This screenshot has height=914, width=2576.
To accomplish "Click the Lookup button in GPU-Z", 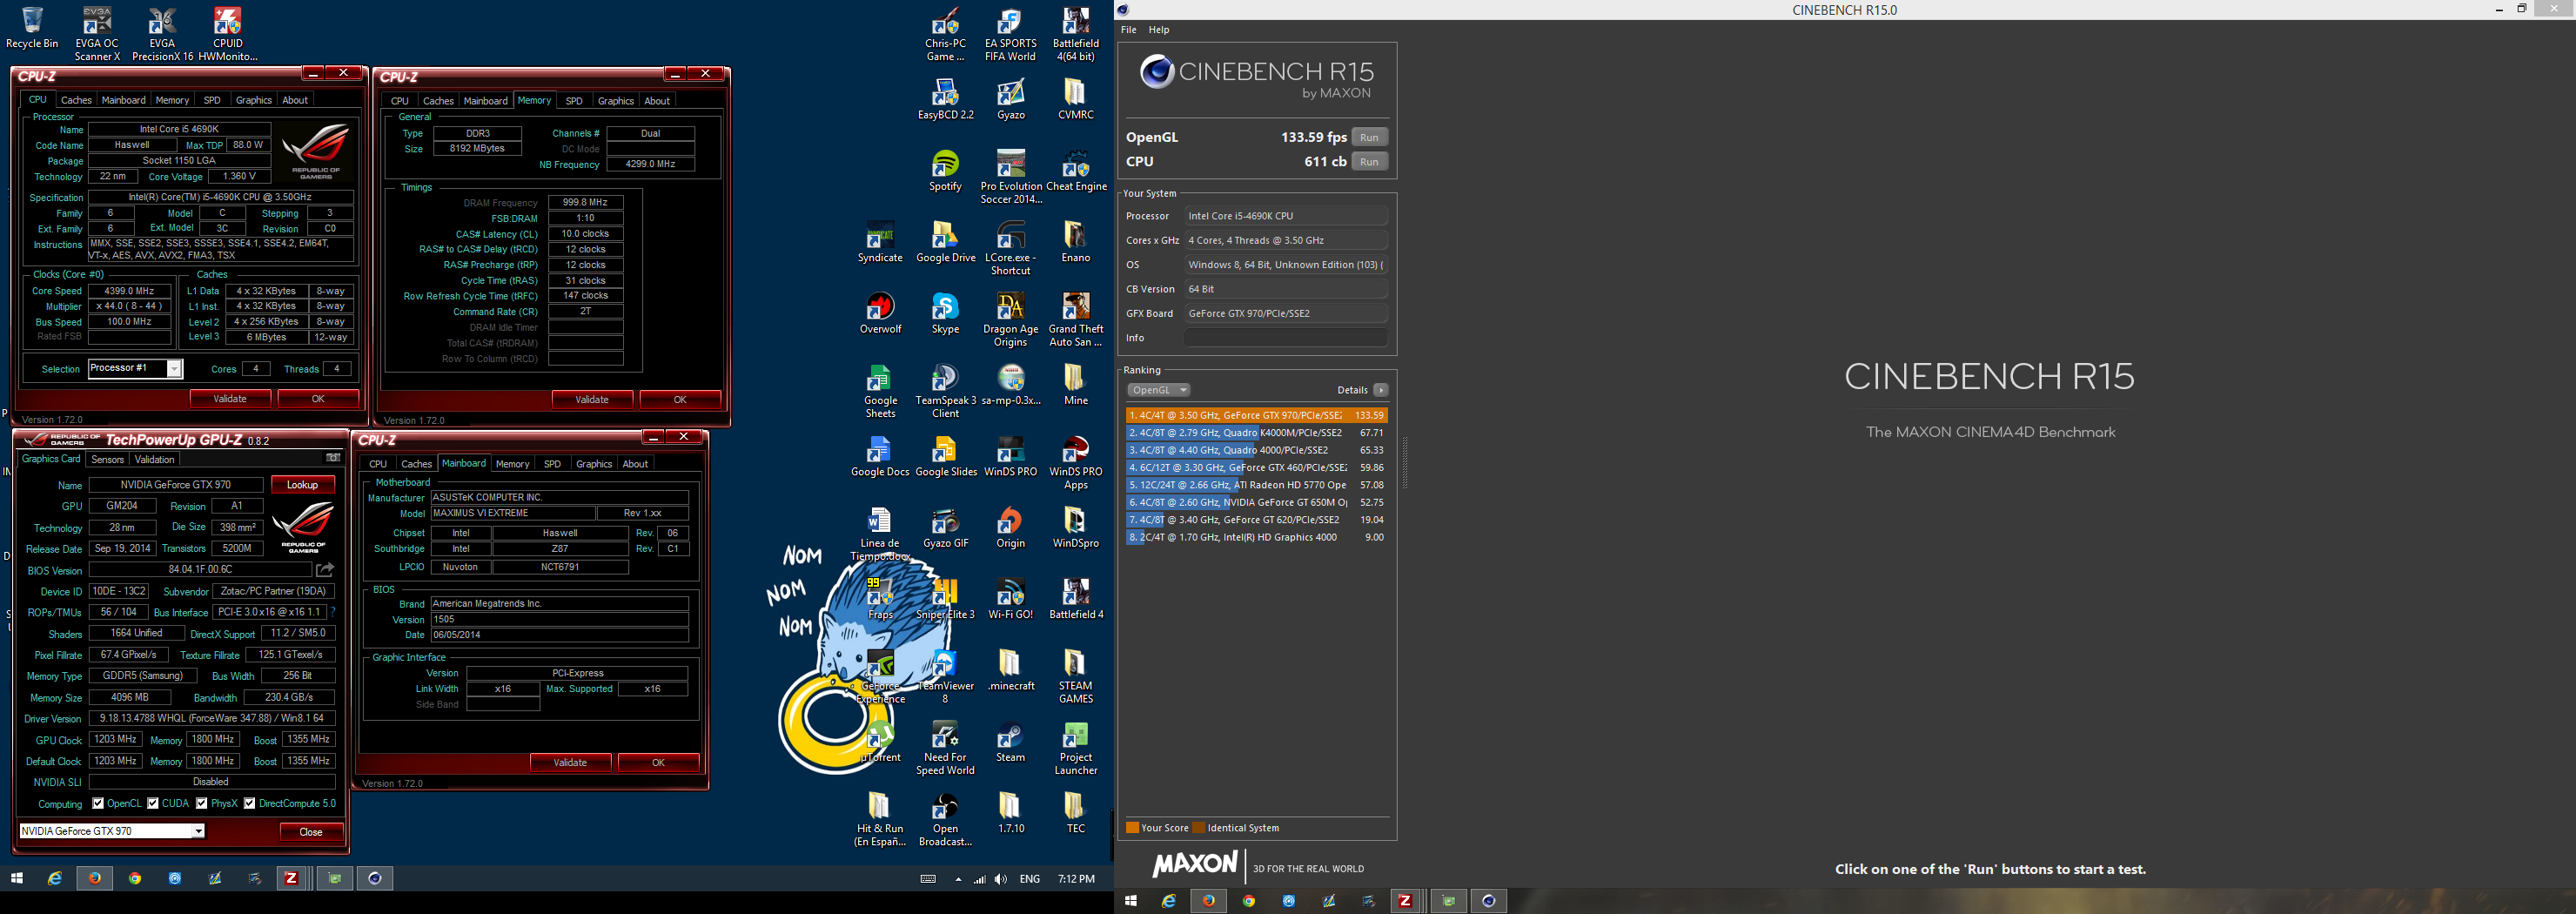I will [302, 485].
